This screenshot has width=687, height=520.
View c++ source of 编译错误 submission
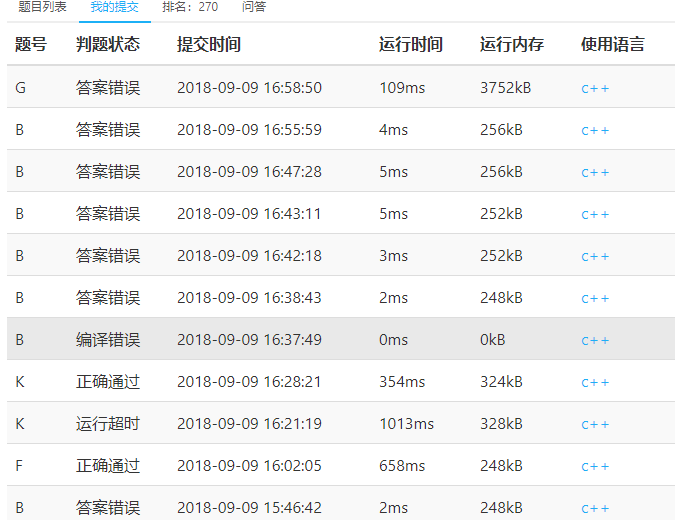point(595,340)
